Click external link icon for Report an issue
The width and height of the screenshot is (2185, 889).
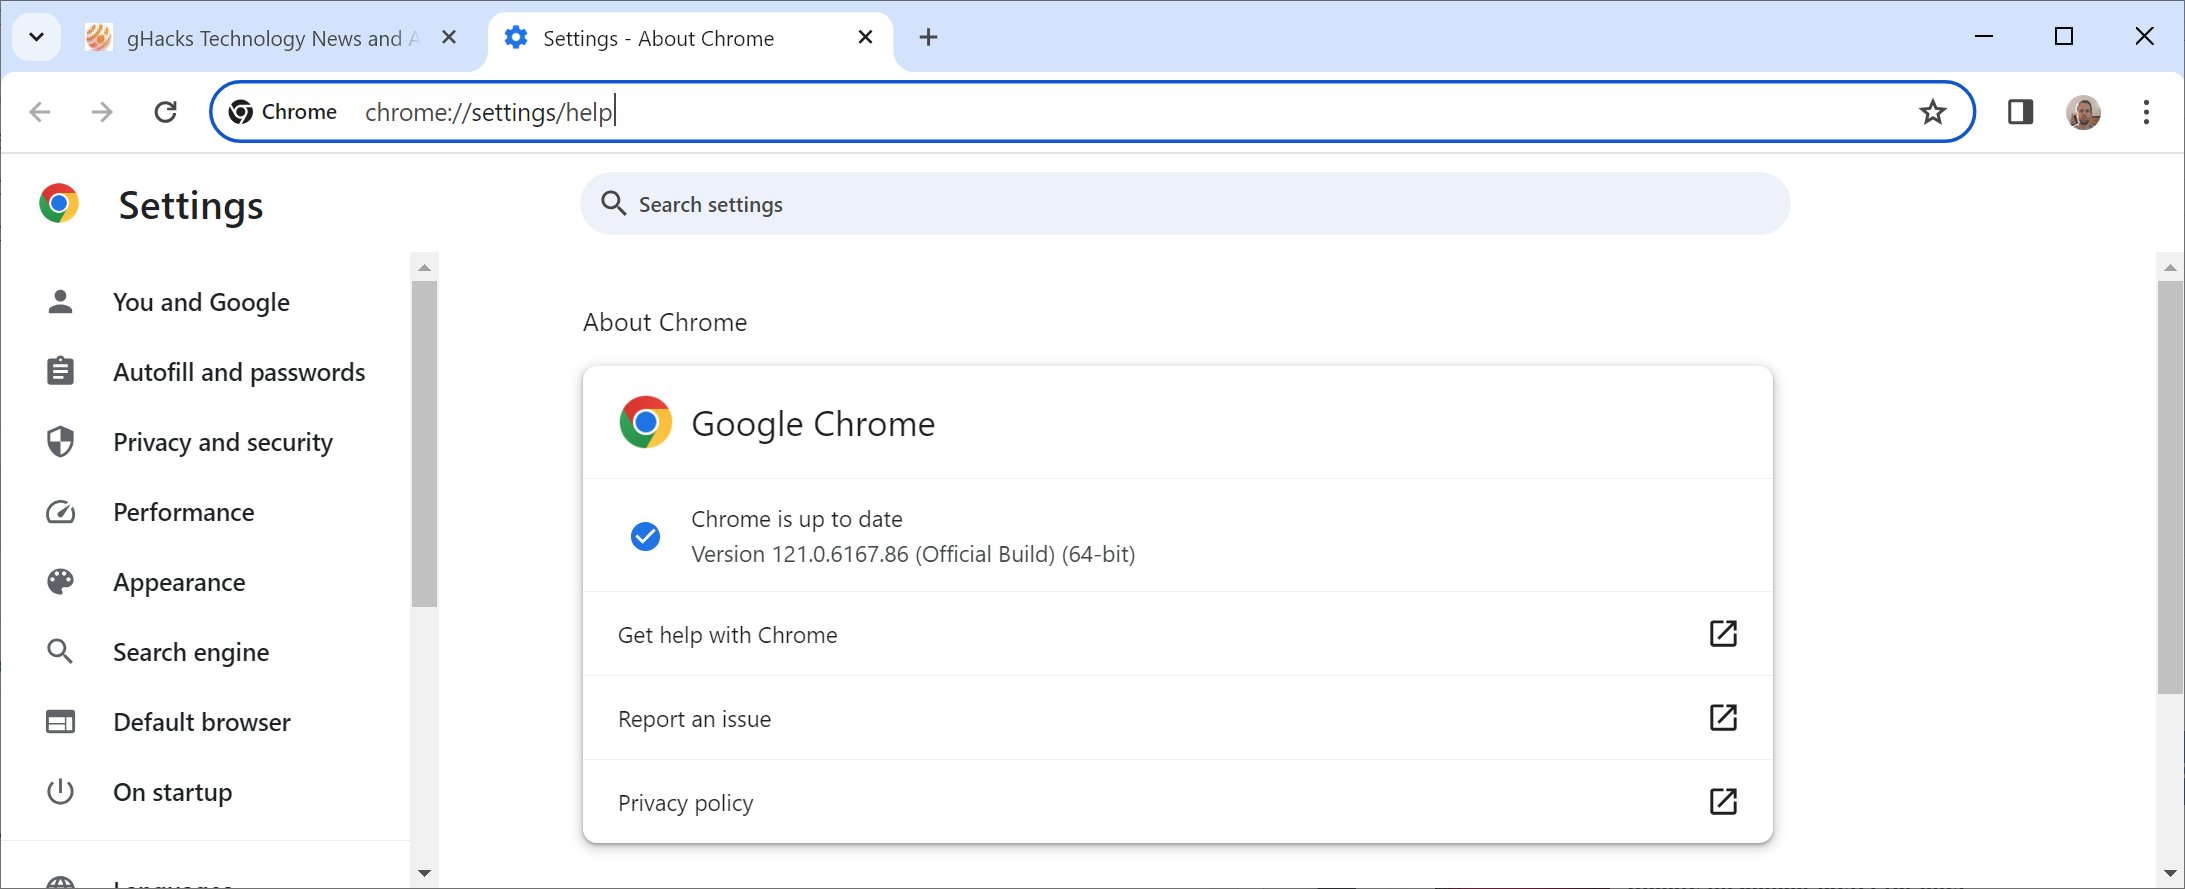pos(1723,717)
